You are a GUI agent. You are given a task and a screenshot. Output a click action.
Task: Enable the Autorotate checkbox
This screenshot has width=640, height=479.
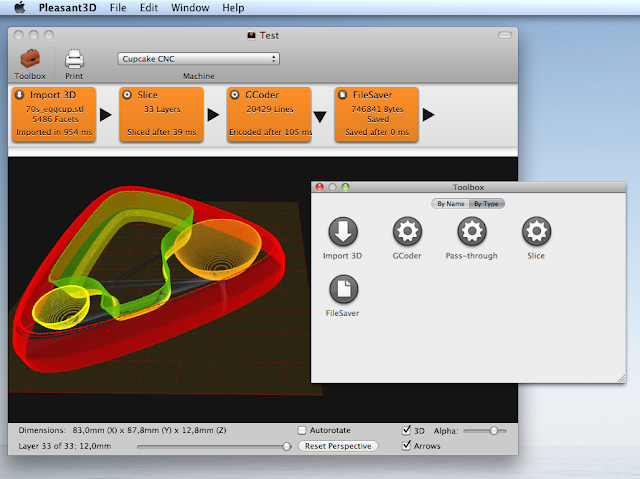point(303,430)
